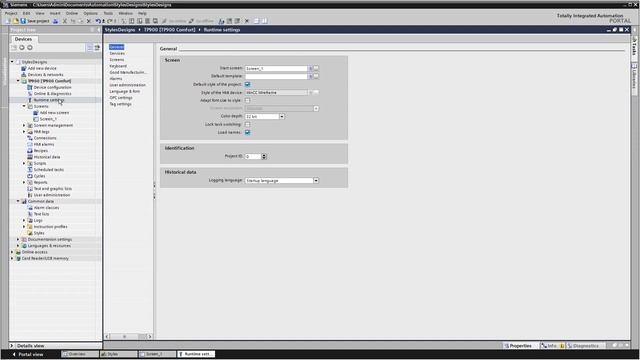The height and width of the screenshot is (360, 640).
Task: Click the Styles icon under Common data
Action: click(x=30, y=233)
